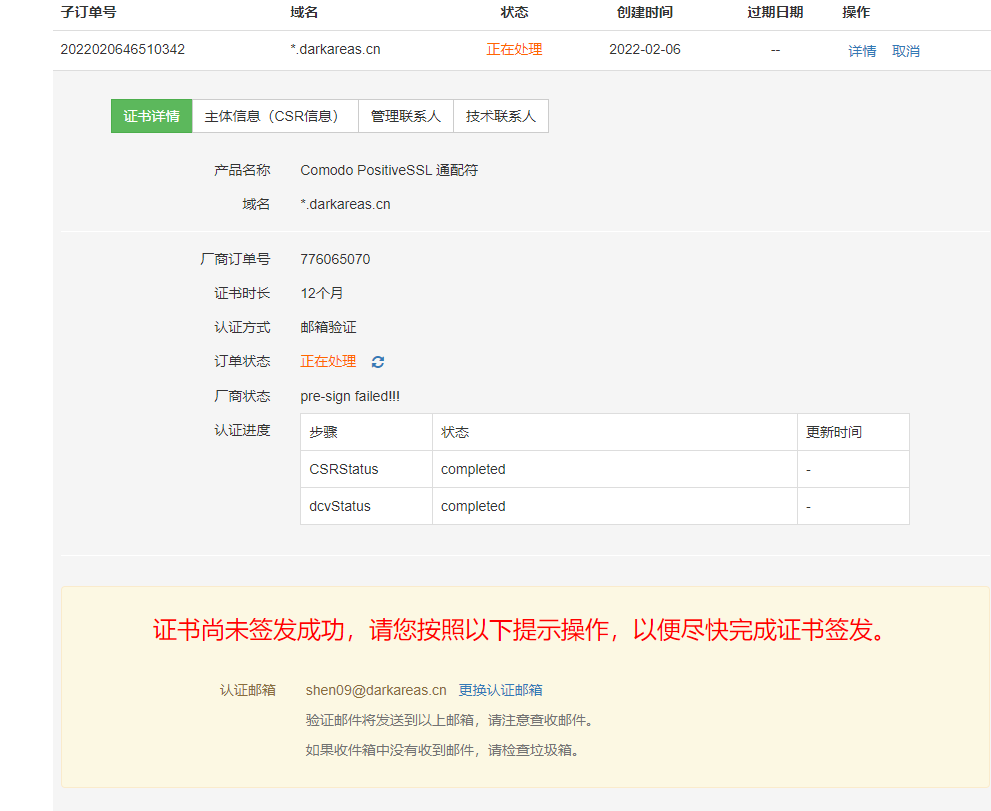Click the 子订单号 column header
991x811 pixels.
(89, 12)
